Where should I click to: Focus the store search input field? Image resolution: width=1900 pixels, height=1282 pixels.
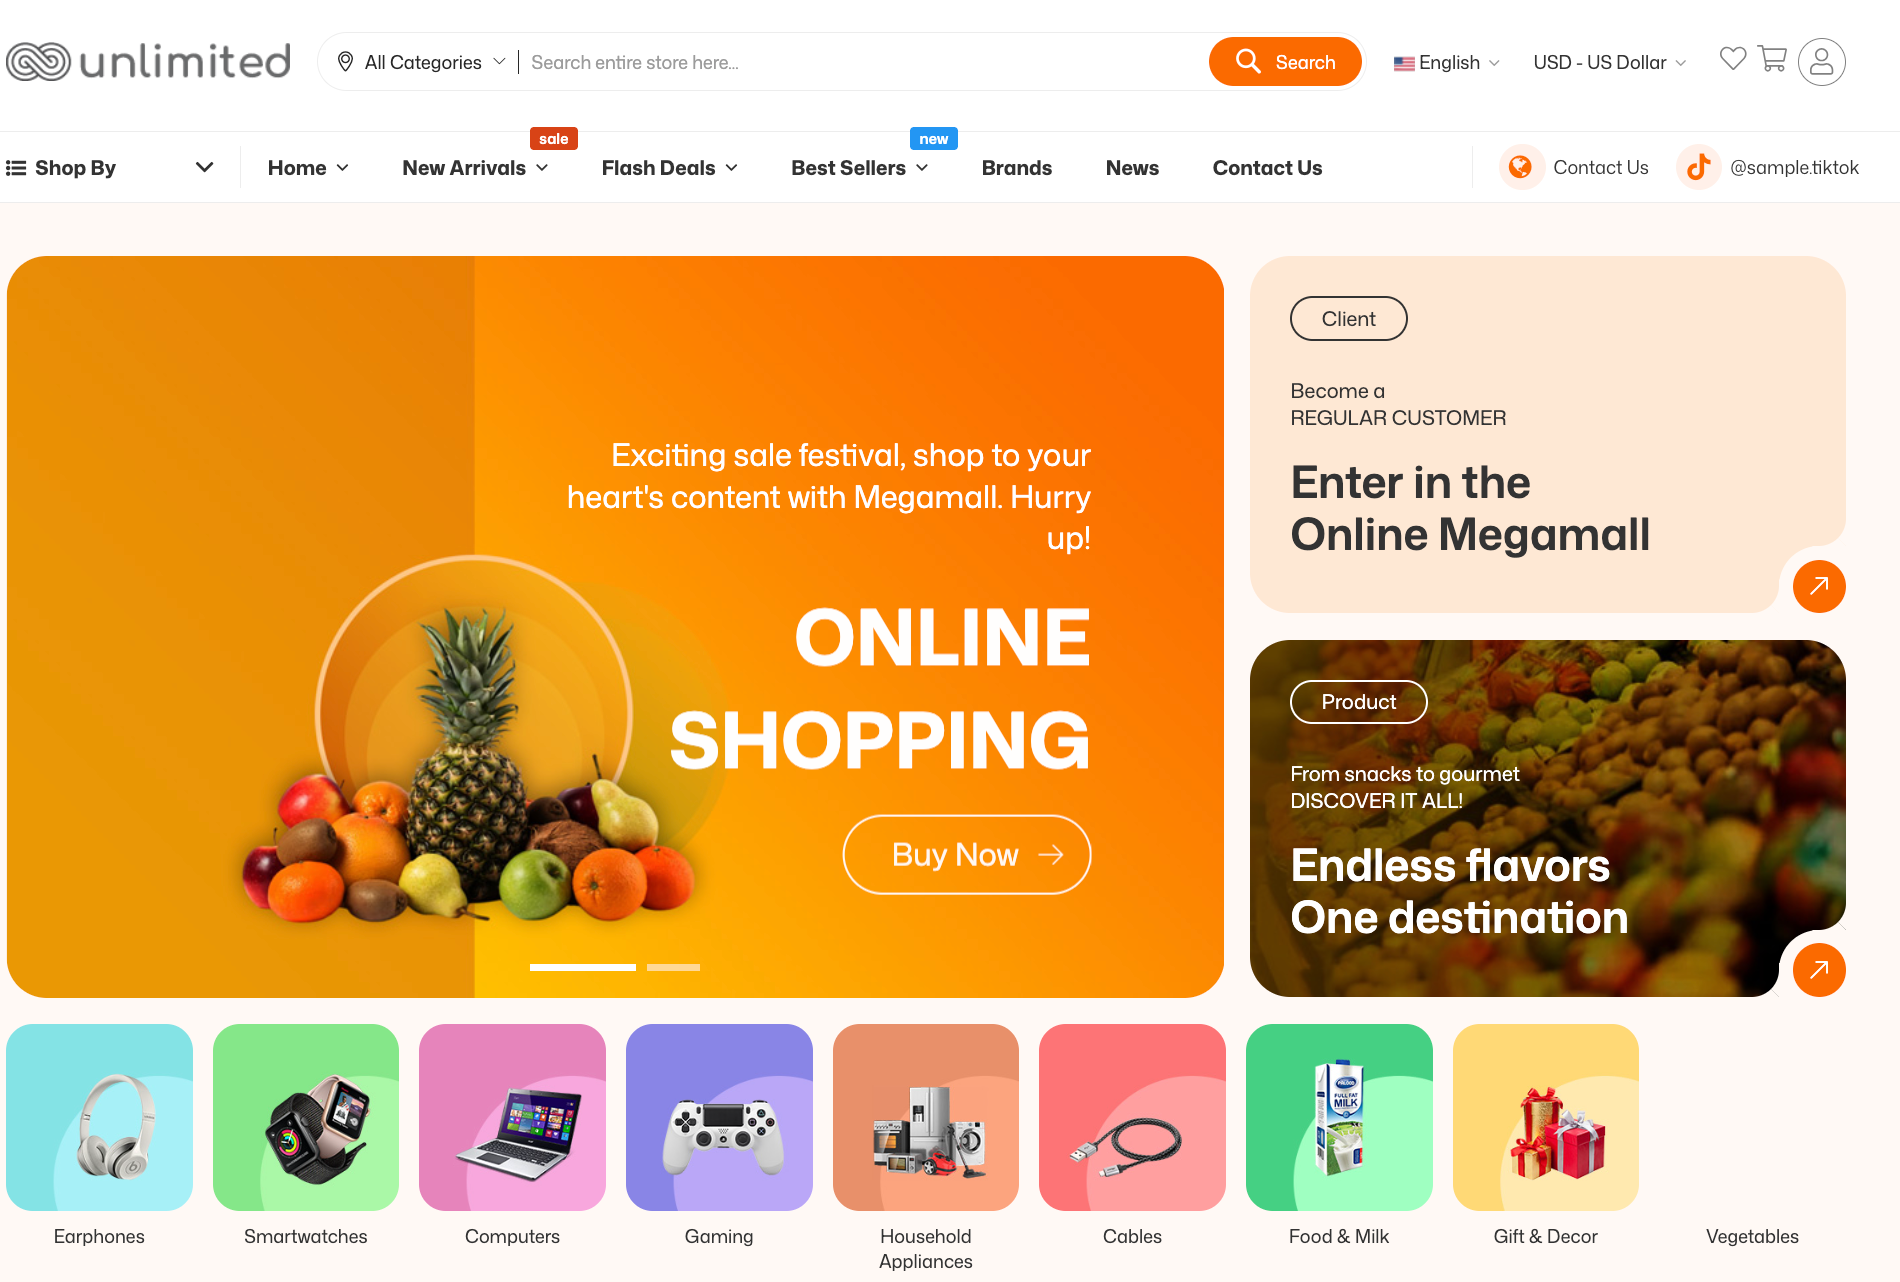[864, 62]
